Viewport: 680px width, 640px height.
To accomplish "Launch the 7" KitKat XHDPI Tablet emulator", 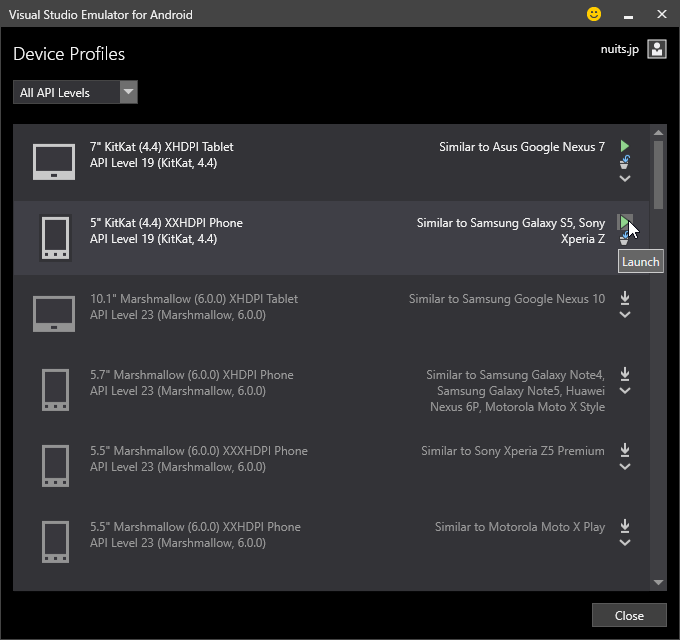I will [x=624, y=146].
